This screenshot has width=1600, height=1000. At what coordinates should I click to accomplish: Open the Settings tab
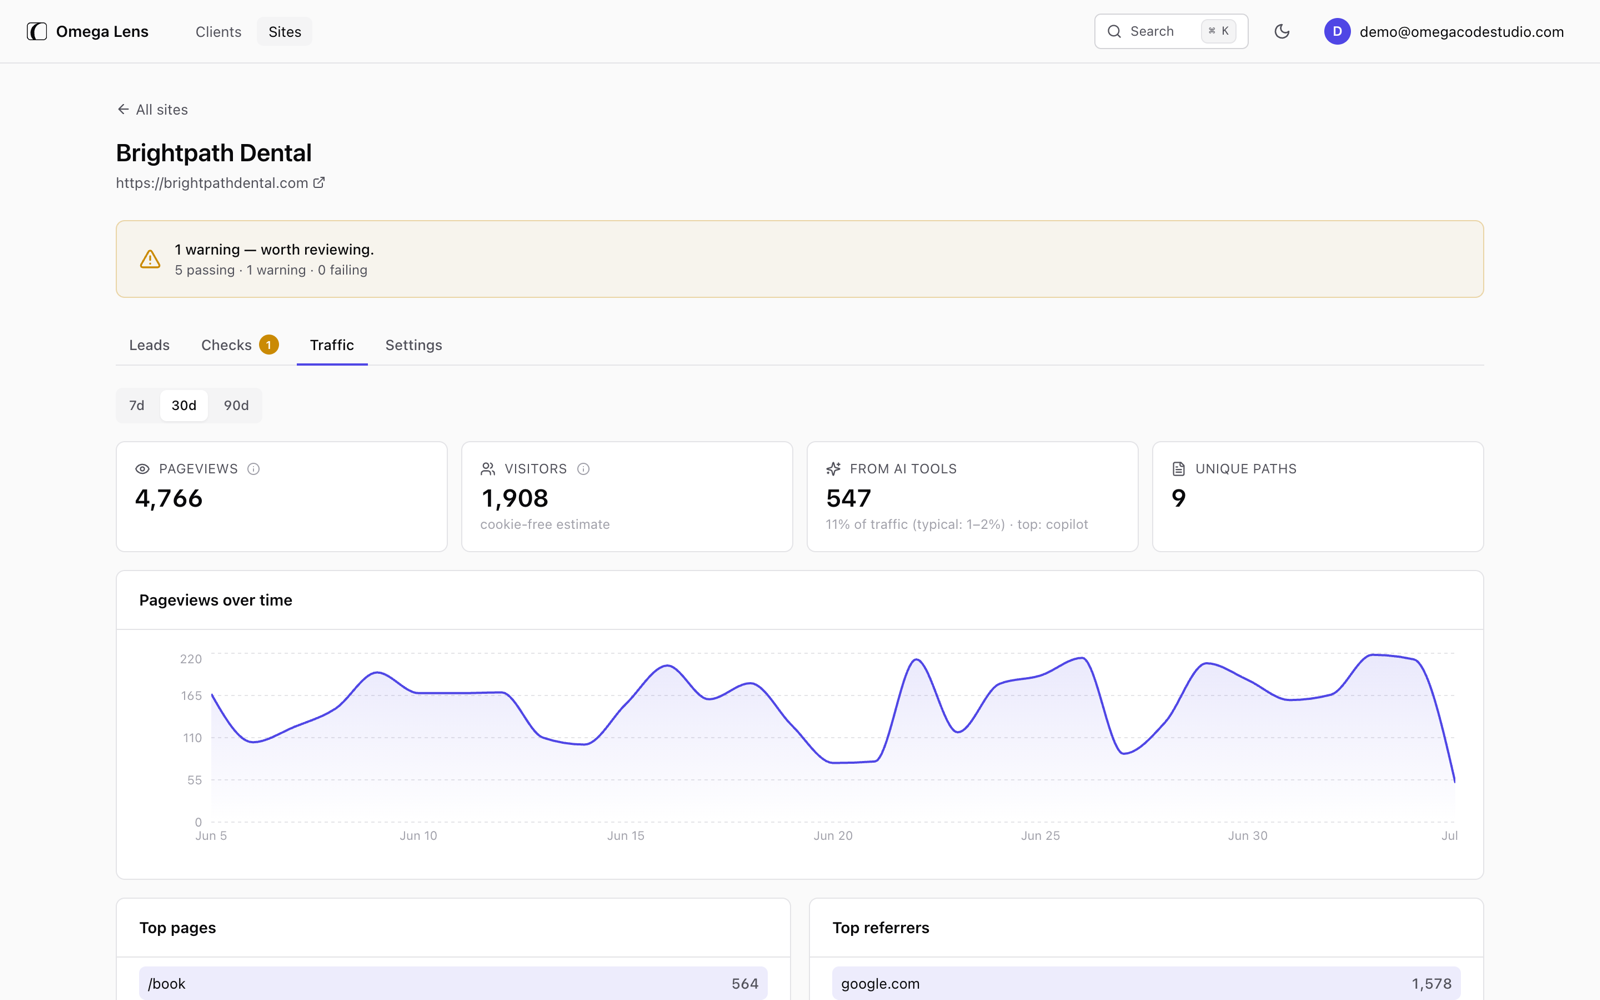tap(414, 345)
